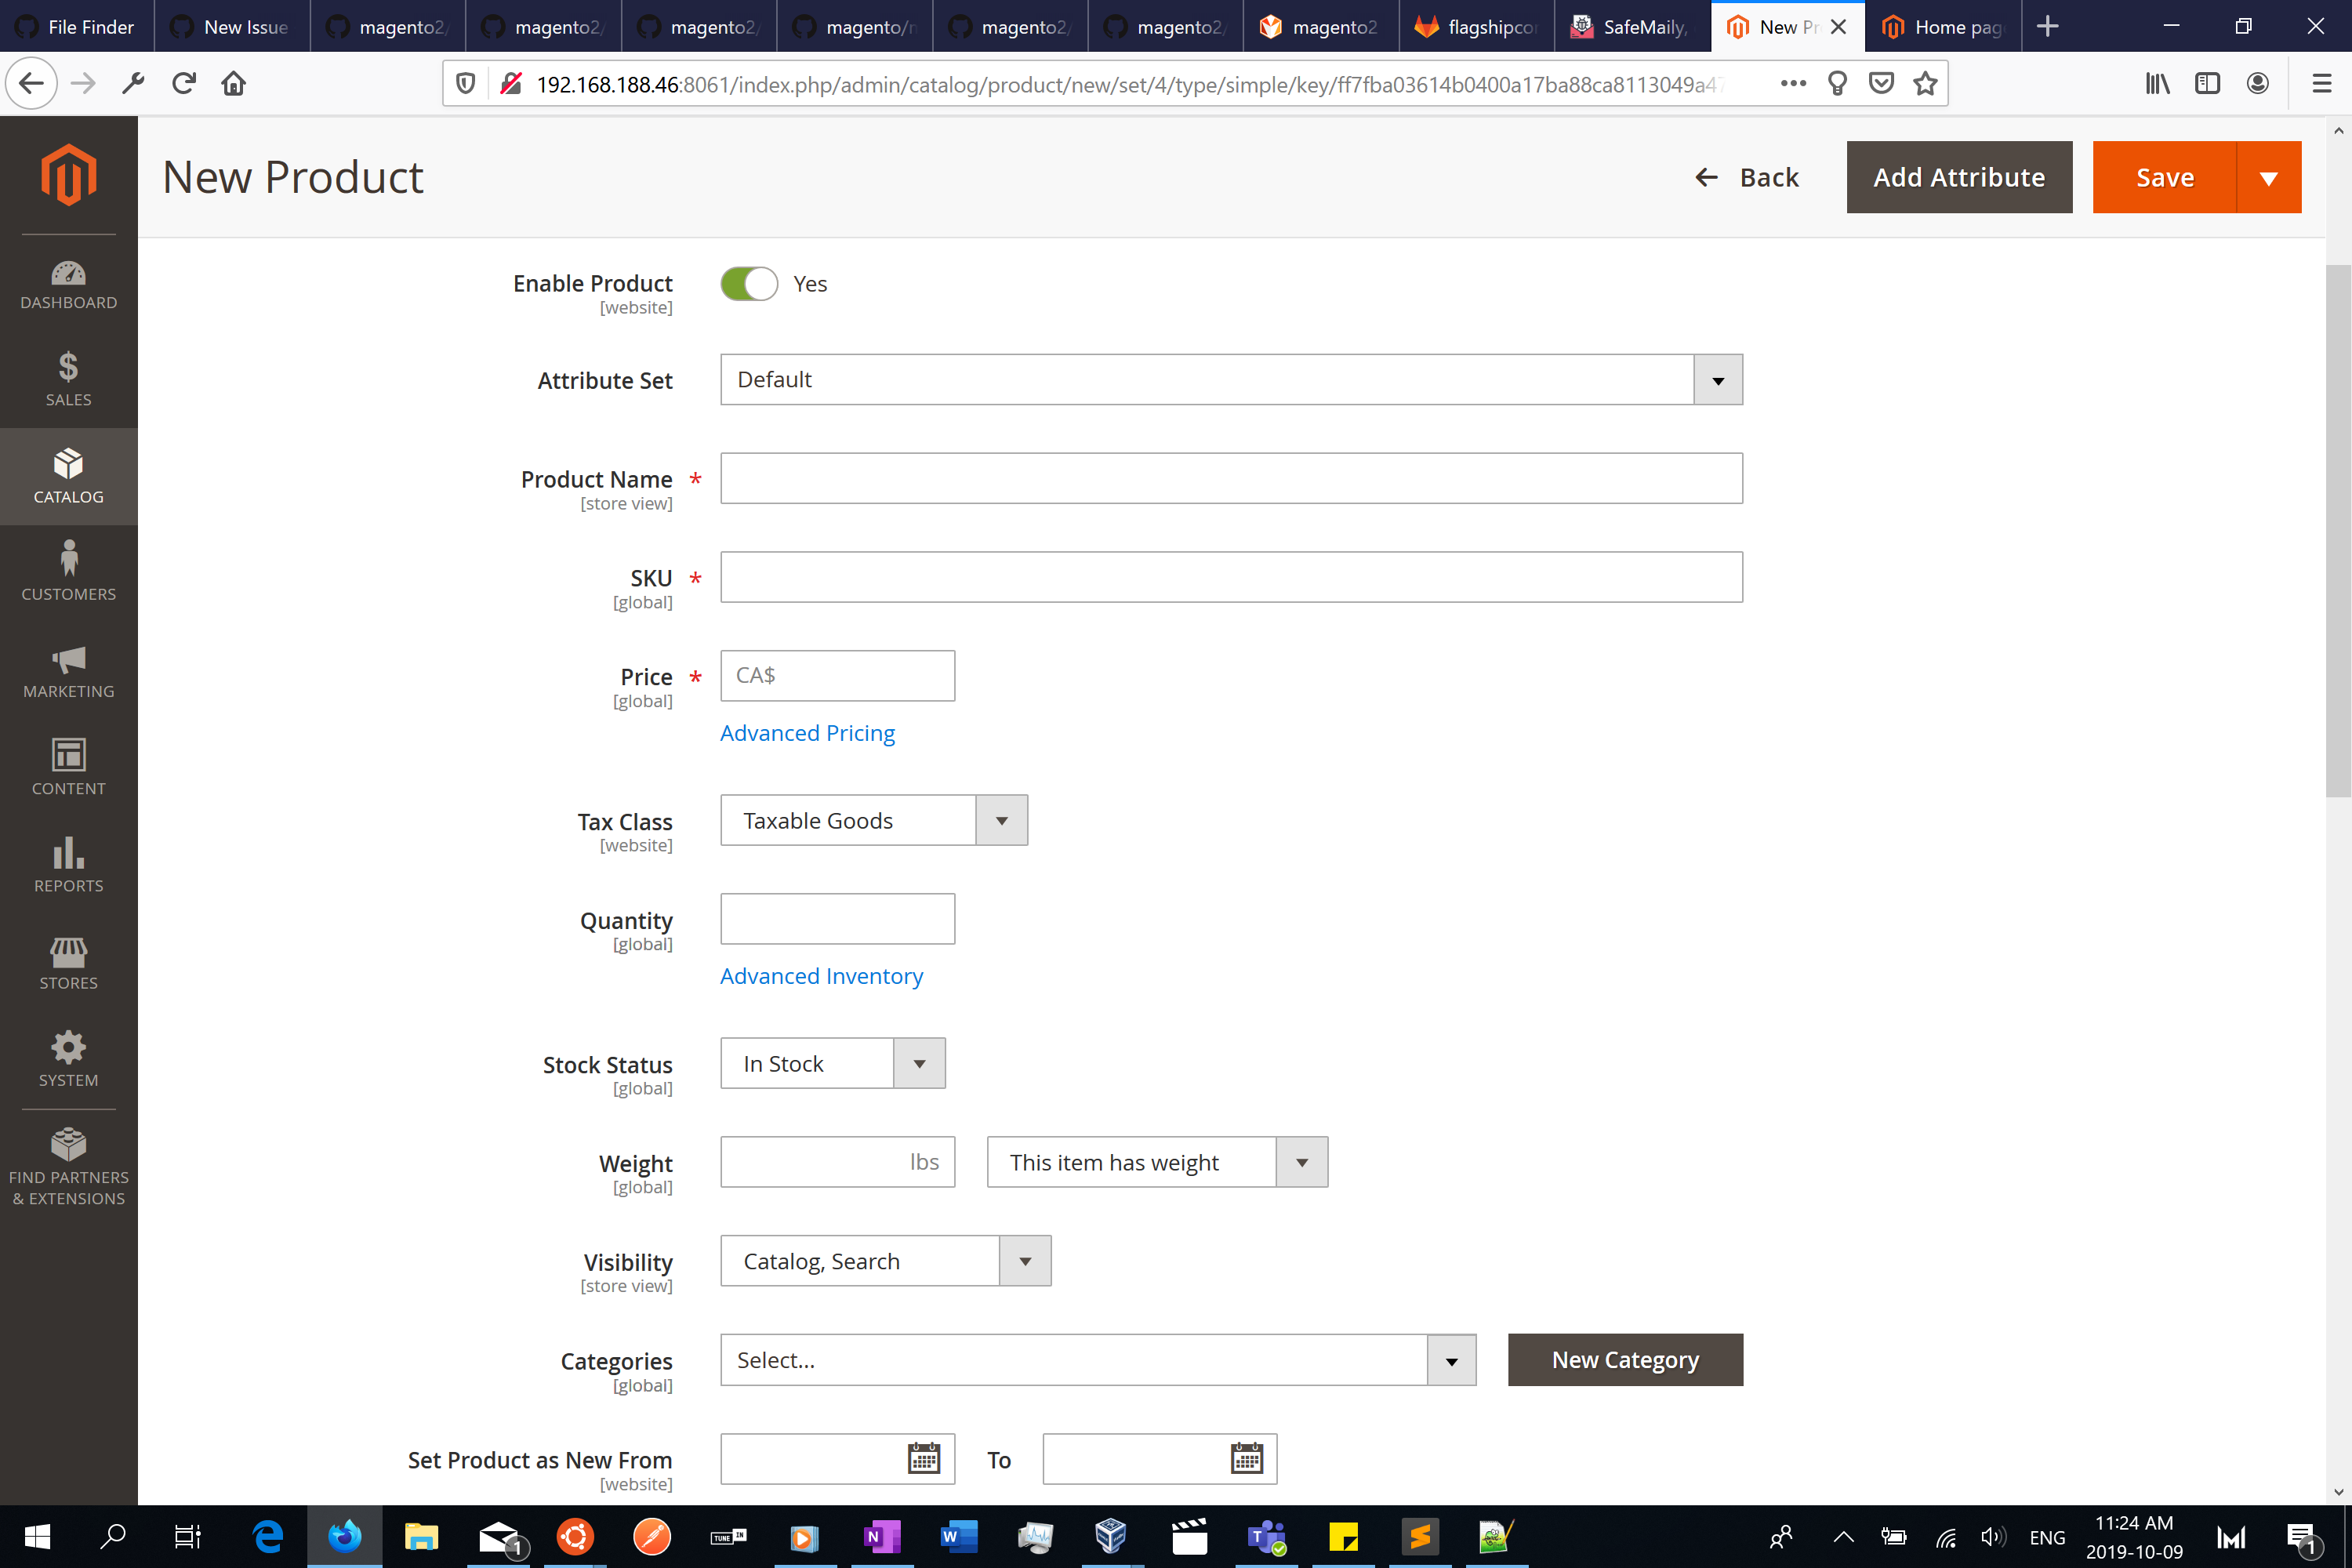This screenshot has height=1568, width=2352.
Task: Open the Sales menu icon
Action: click(x=68, y=379)
